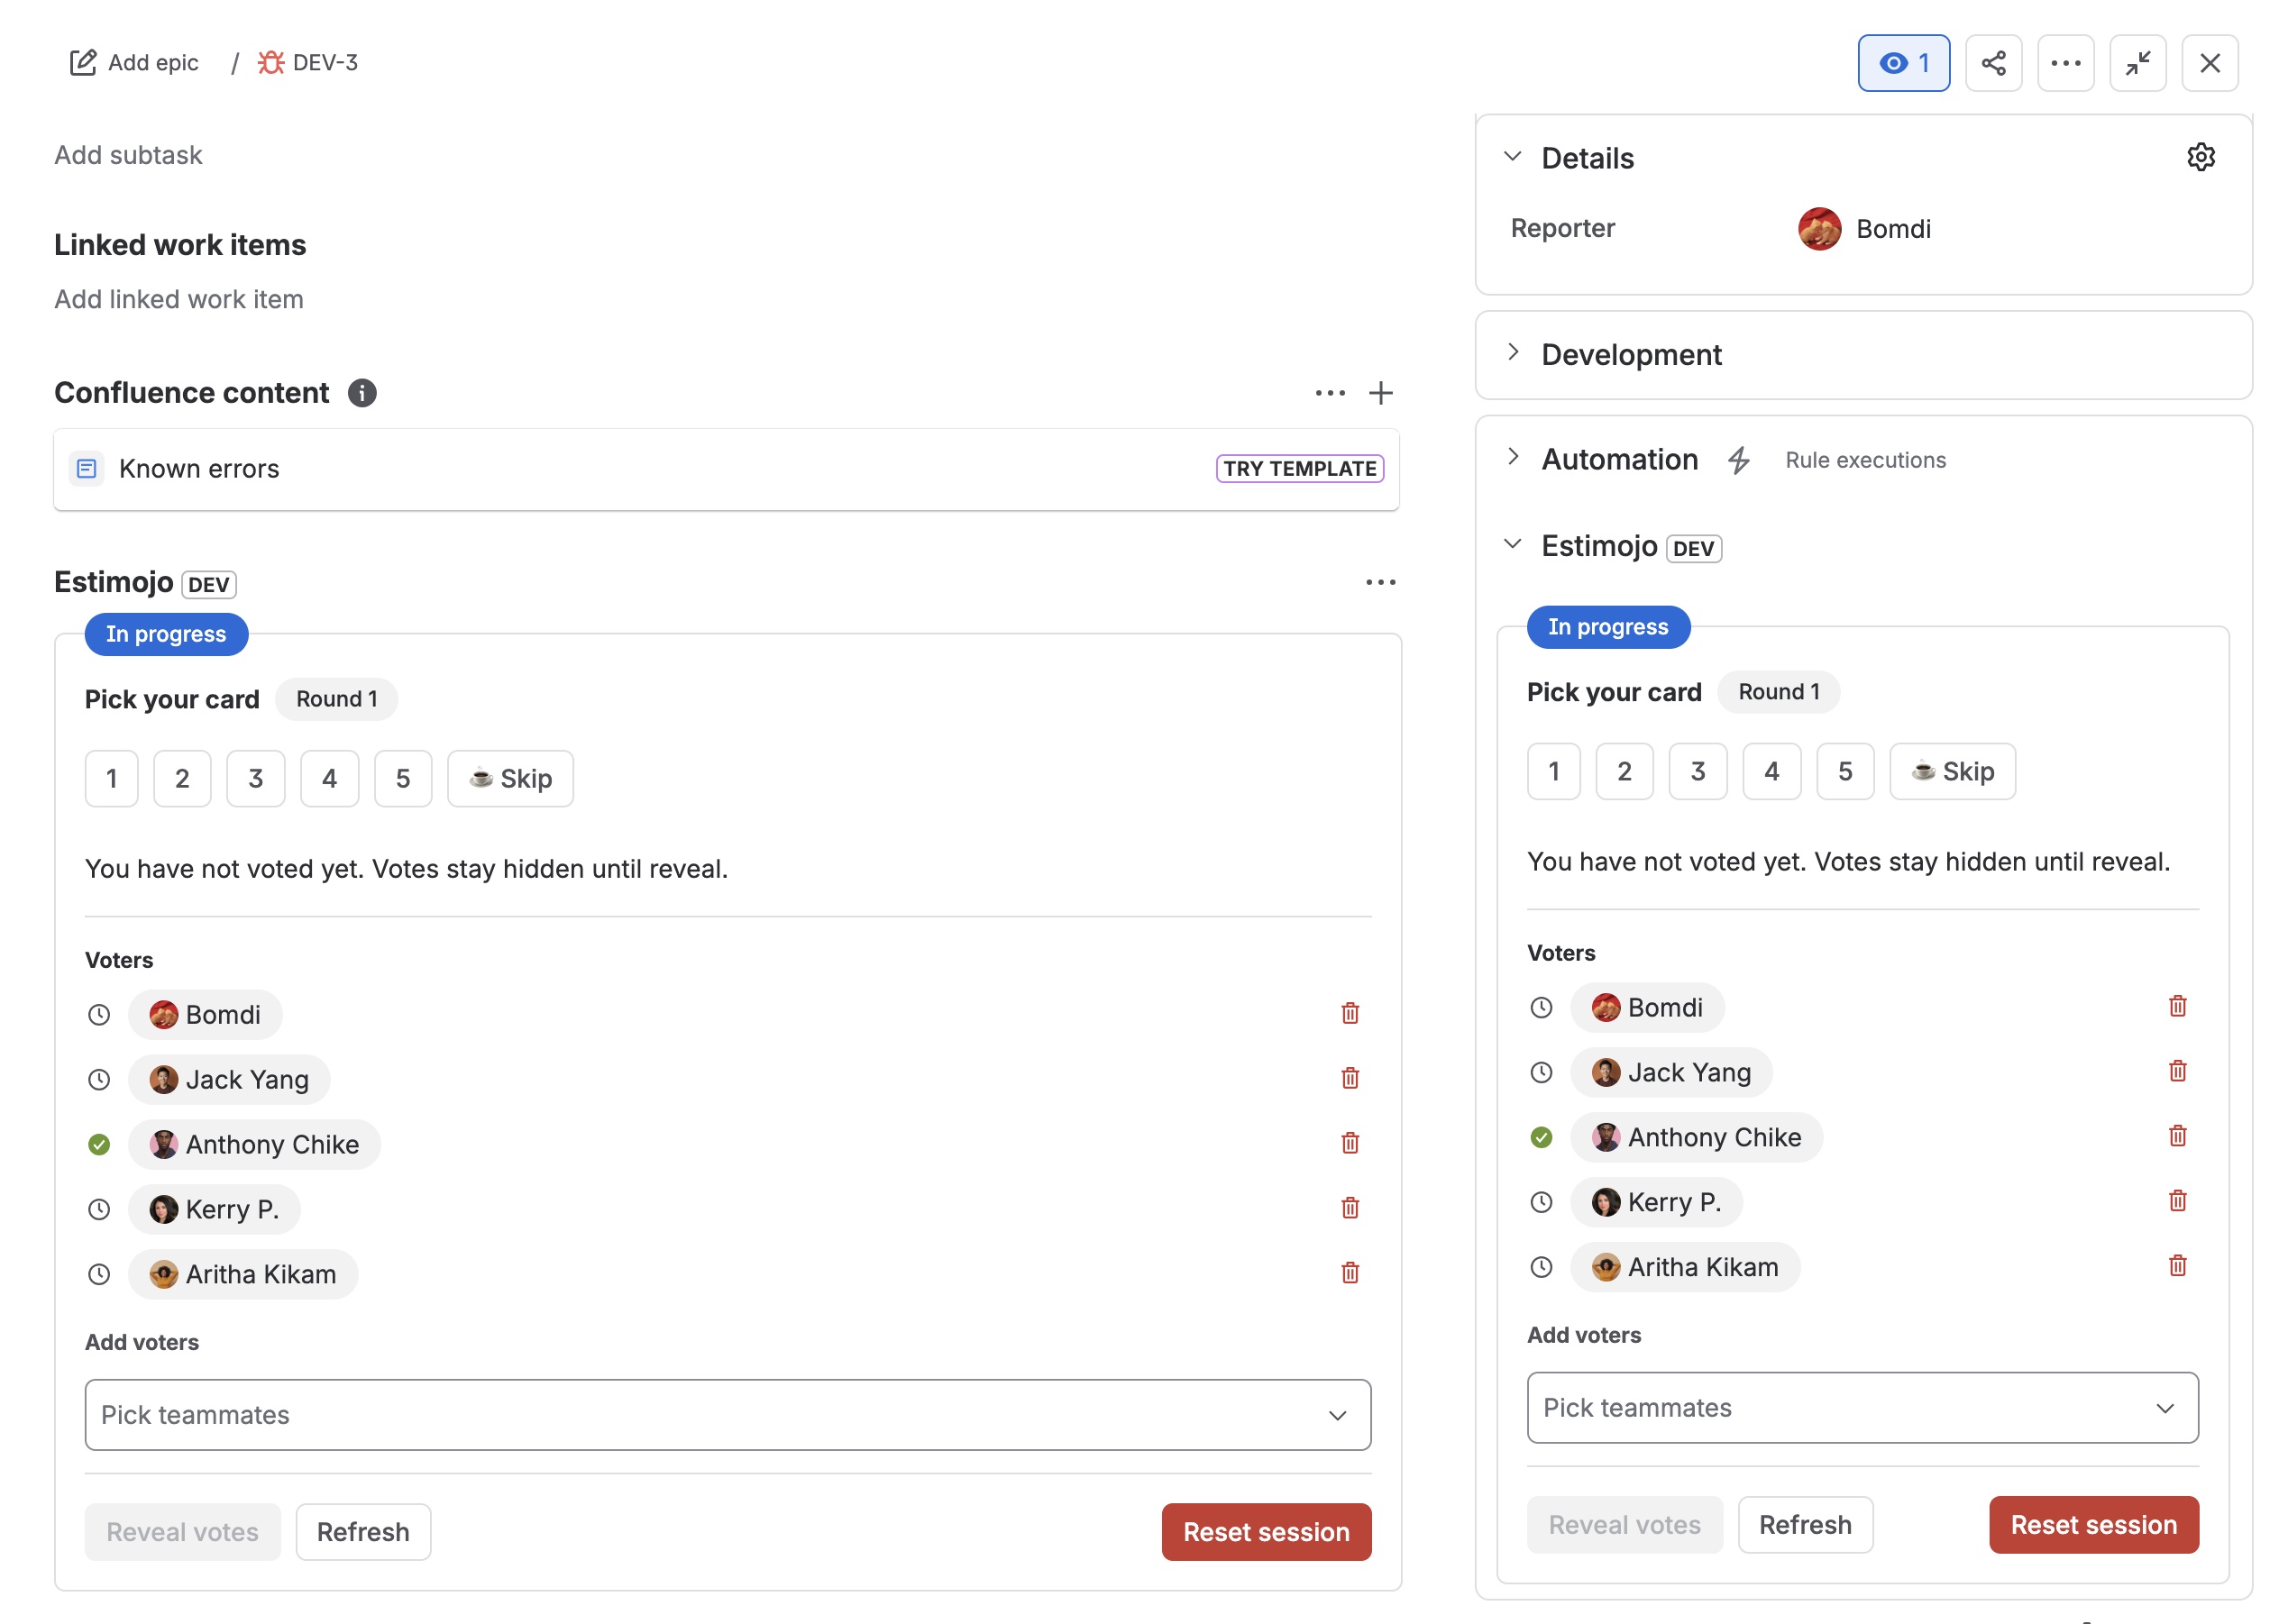Image resolution: width=2288 pixels, height=1624 pixels.
Task: Open Confluence content more options
Action: point(1329,393)
